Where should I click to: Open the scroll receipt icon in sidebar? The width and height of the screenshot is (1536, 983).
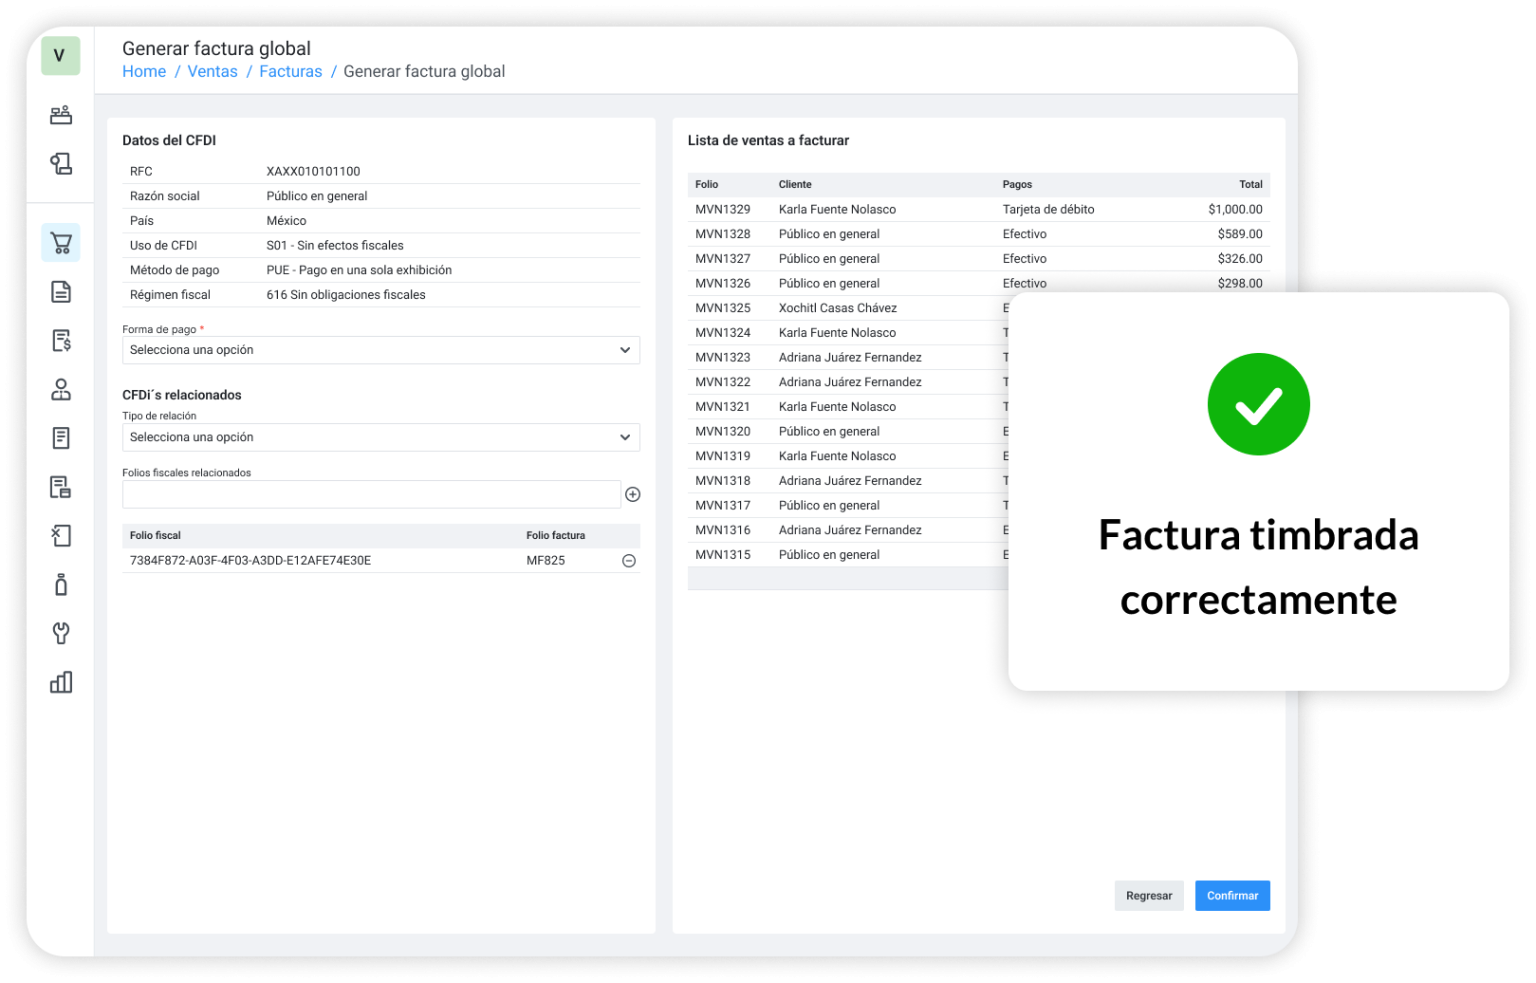[61, 164]
